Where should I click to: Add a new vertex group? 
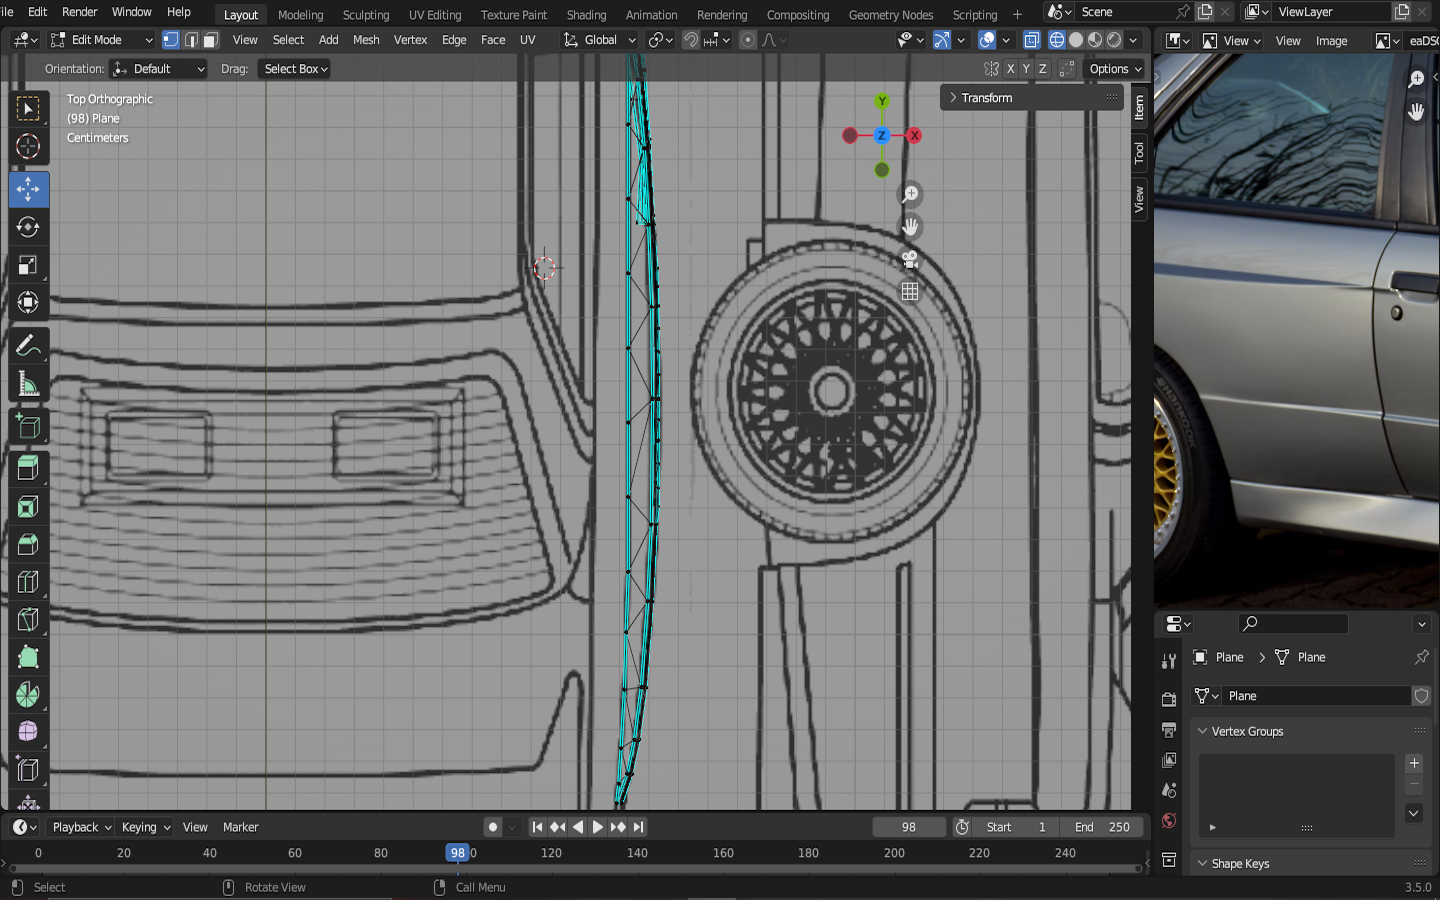coord(1414,763)
